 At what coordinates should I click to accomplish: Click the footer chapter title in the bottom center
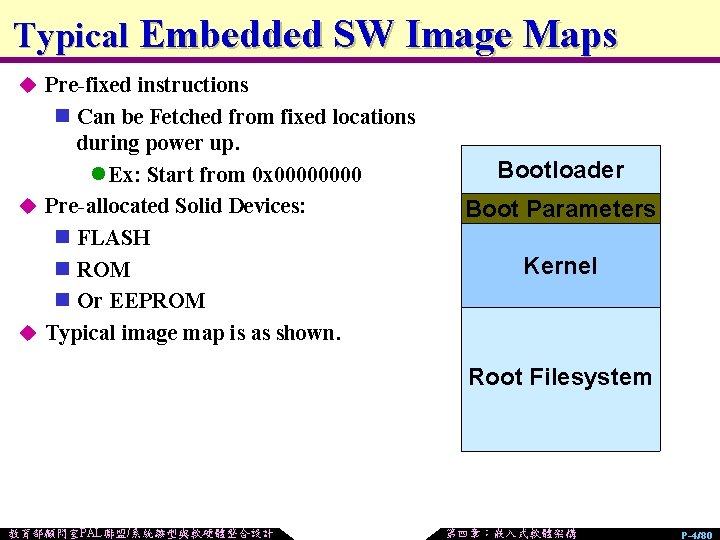point(511,534)
